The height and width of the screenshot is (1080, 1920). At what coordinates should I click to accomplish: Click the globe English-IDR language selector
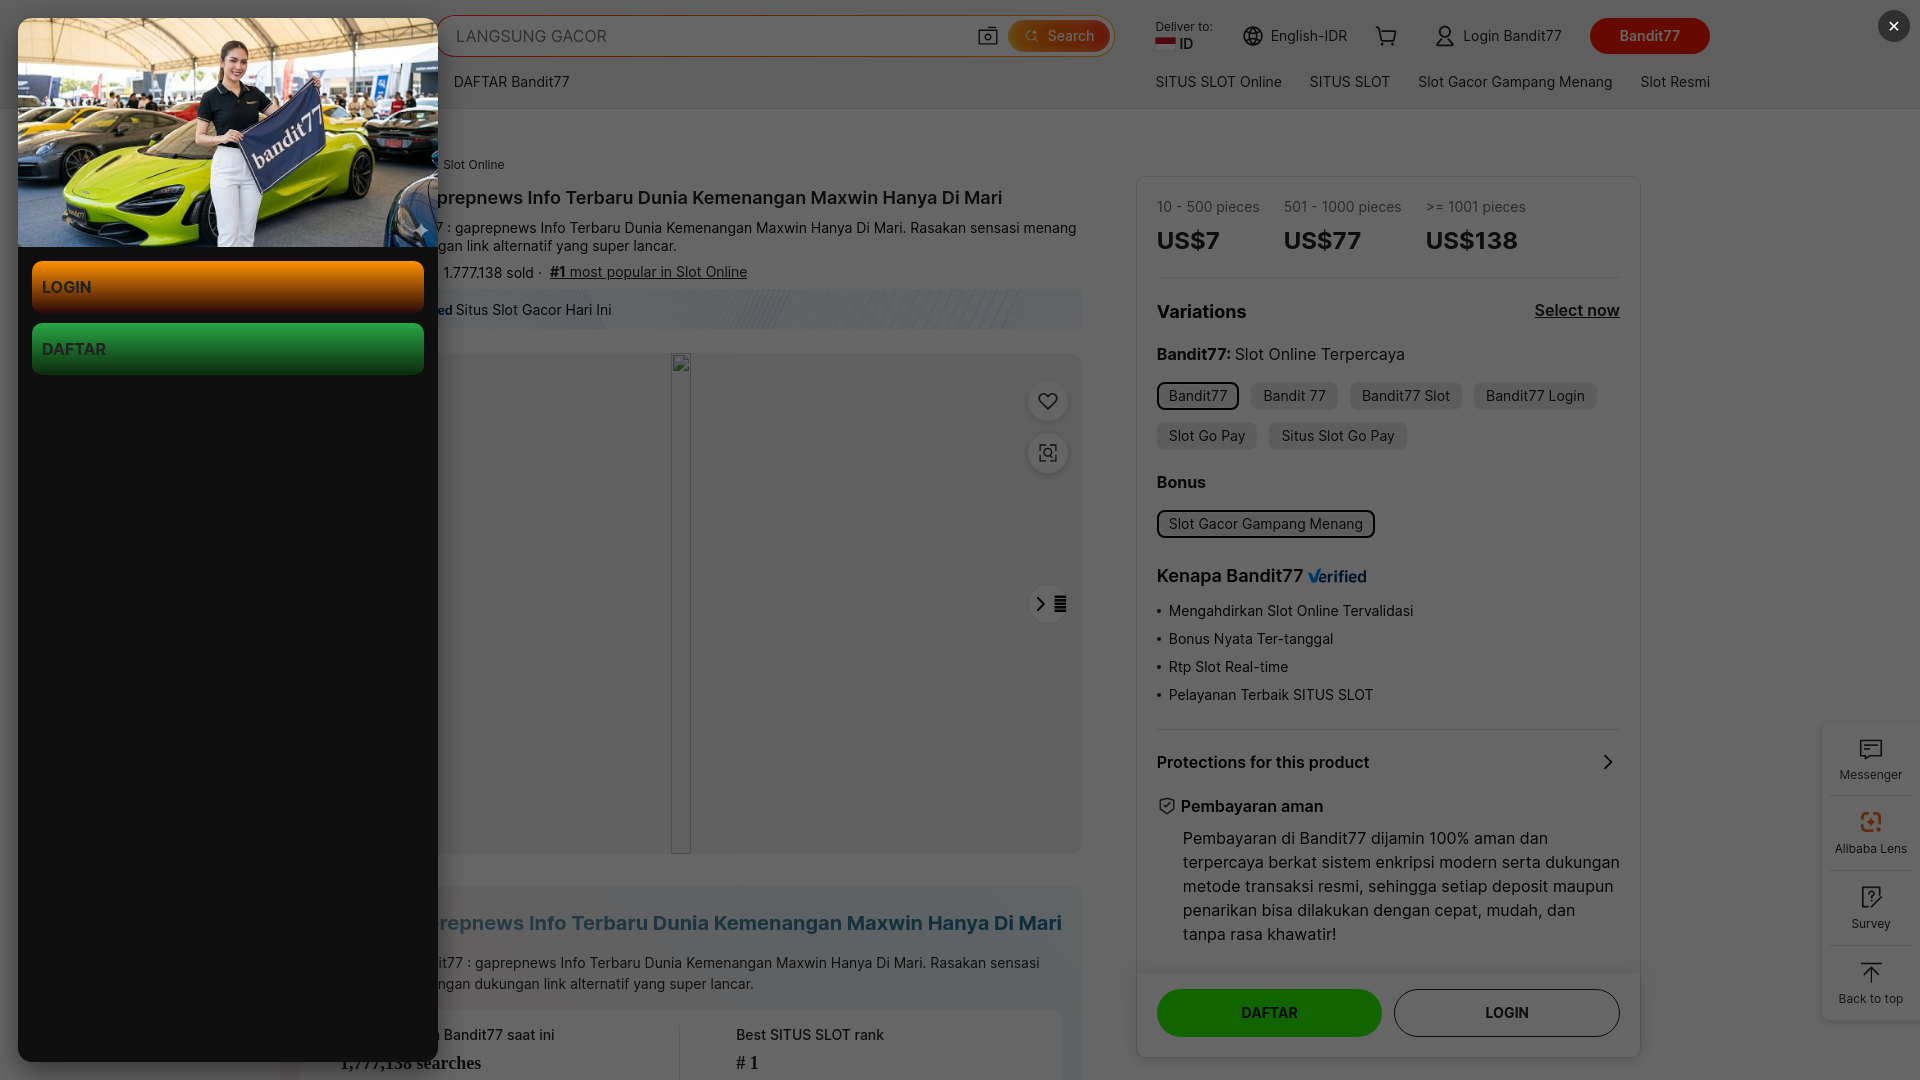click(1295, 36)
